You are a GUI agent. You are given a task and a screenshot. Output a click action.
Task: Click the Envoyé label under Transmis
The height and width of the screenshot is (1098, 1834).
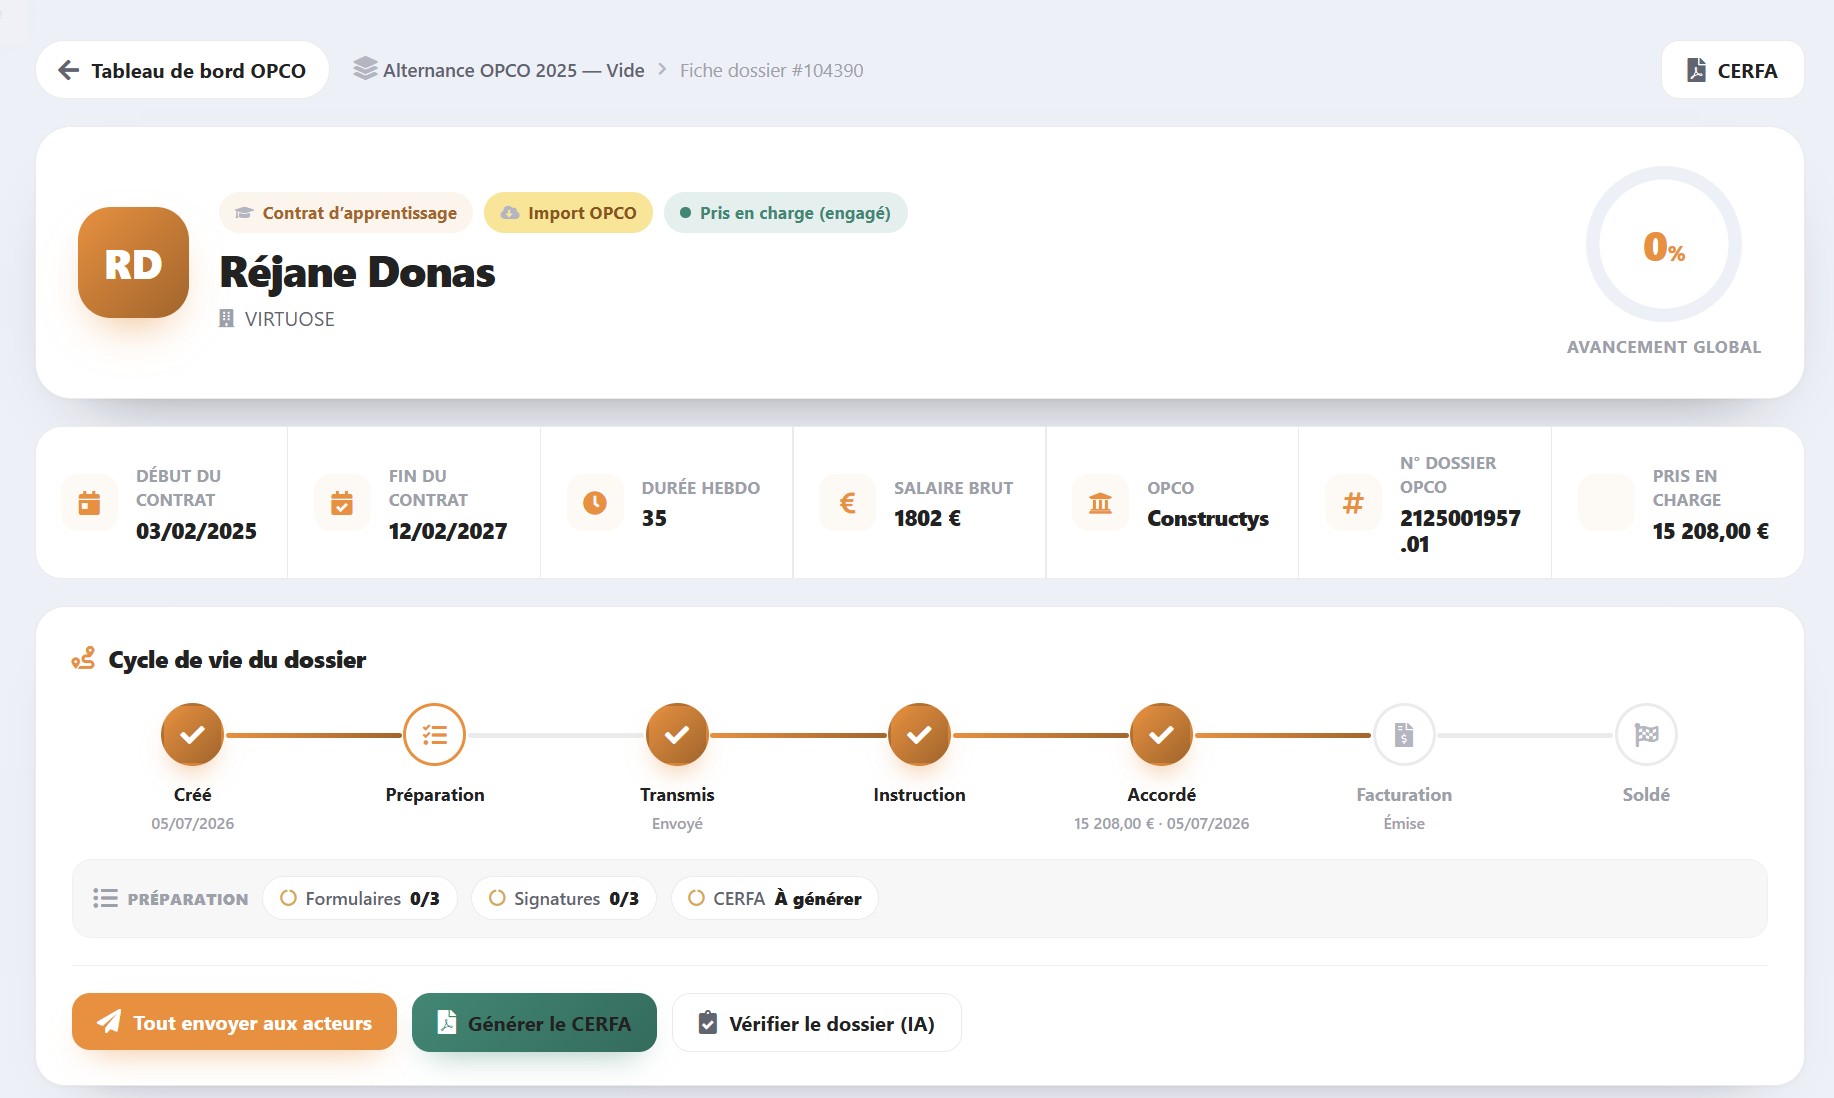pyautogui.click(x=677, y=823)
